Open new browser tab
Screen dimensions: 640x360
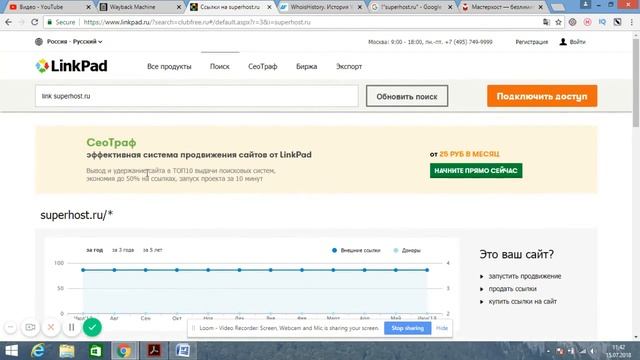[558, 7]
